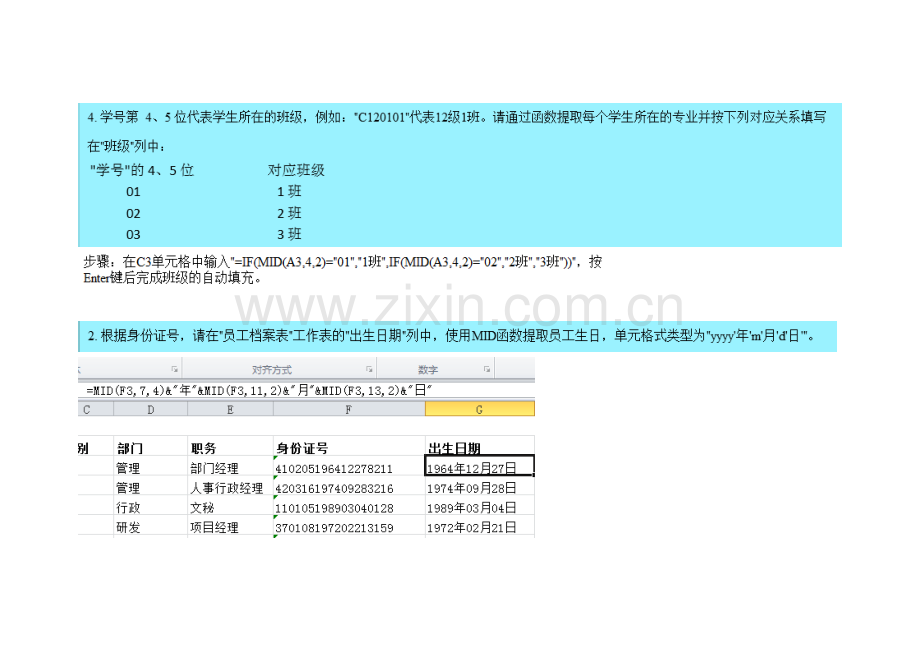This screenshot has height=651, width=920.
Task: Select the 项目经理 cell
Action: point(231,527)
